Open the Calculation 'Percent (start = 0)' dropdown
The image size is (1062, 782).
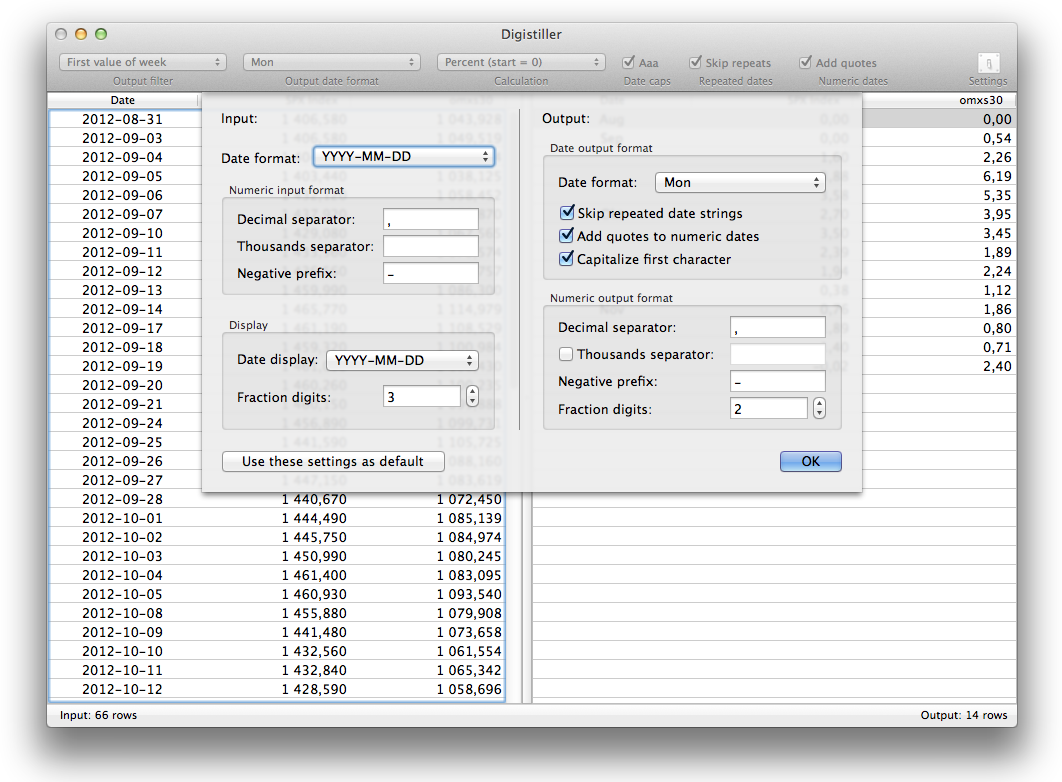(x=521, y=62)
